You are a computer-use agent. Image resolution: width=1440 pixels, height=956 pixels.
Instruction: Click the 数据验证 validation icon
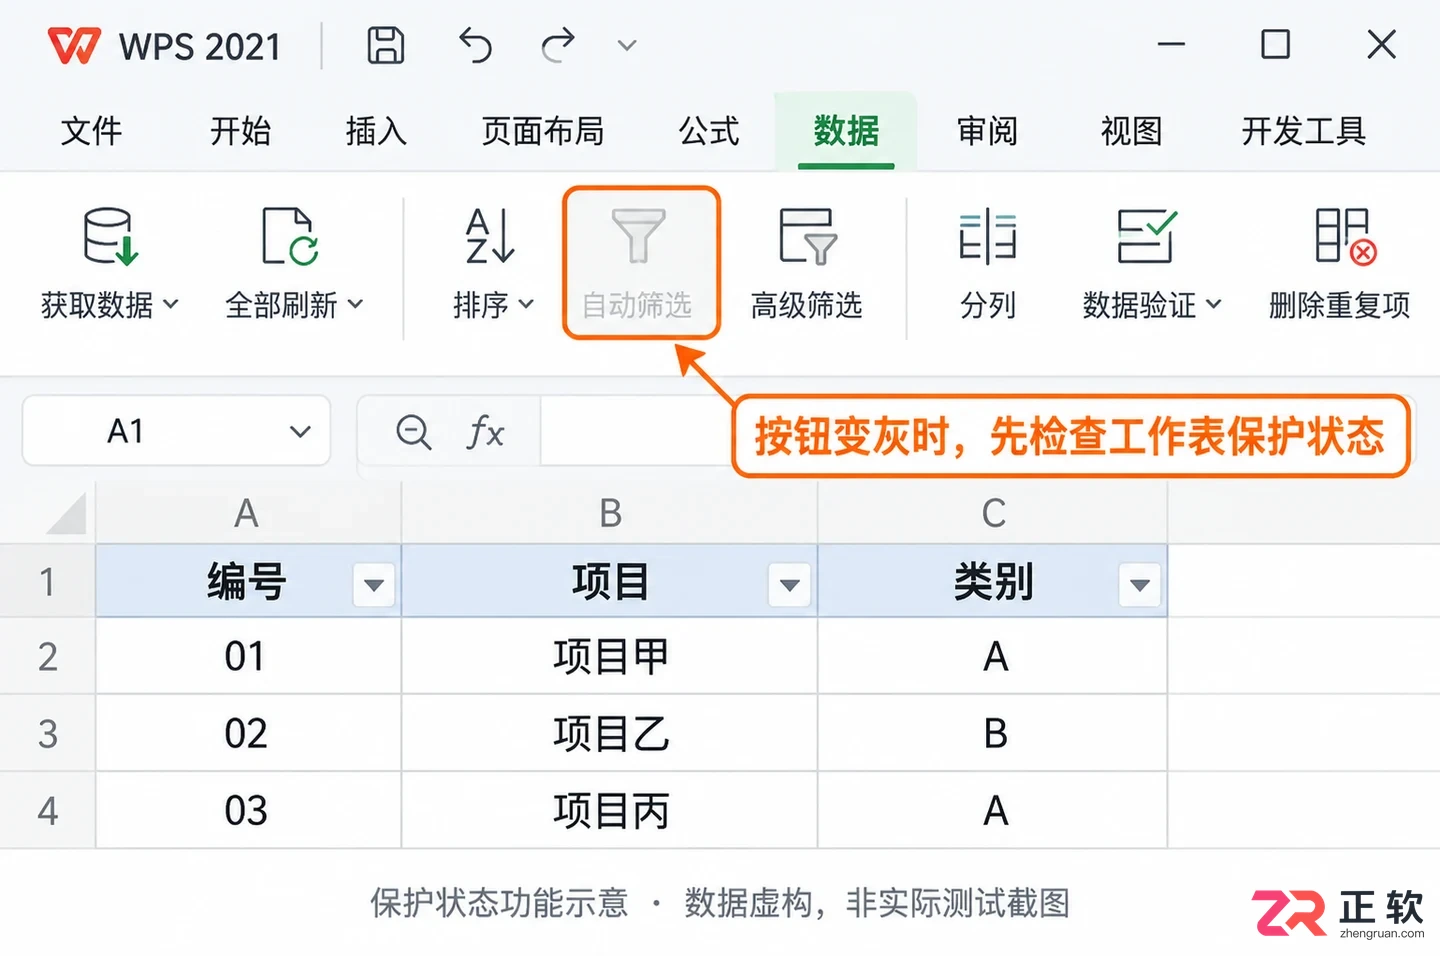(x=1146, y=237)
